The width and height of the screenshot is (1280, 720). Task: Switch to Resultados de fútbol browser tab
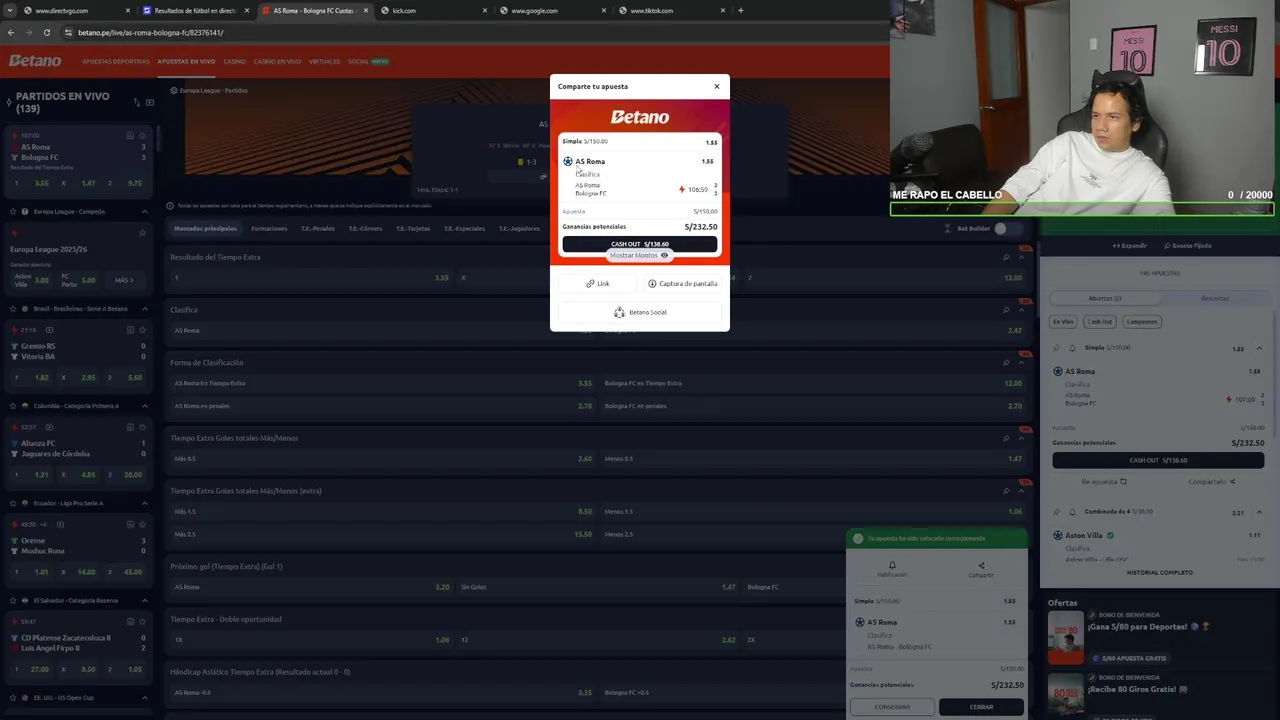coord(195,11)
